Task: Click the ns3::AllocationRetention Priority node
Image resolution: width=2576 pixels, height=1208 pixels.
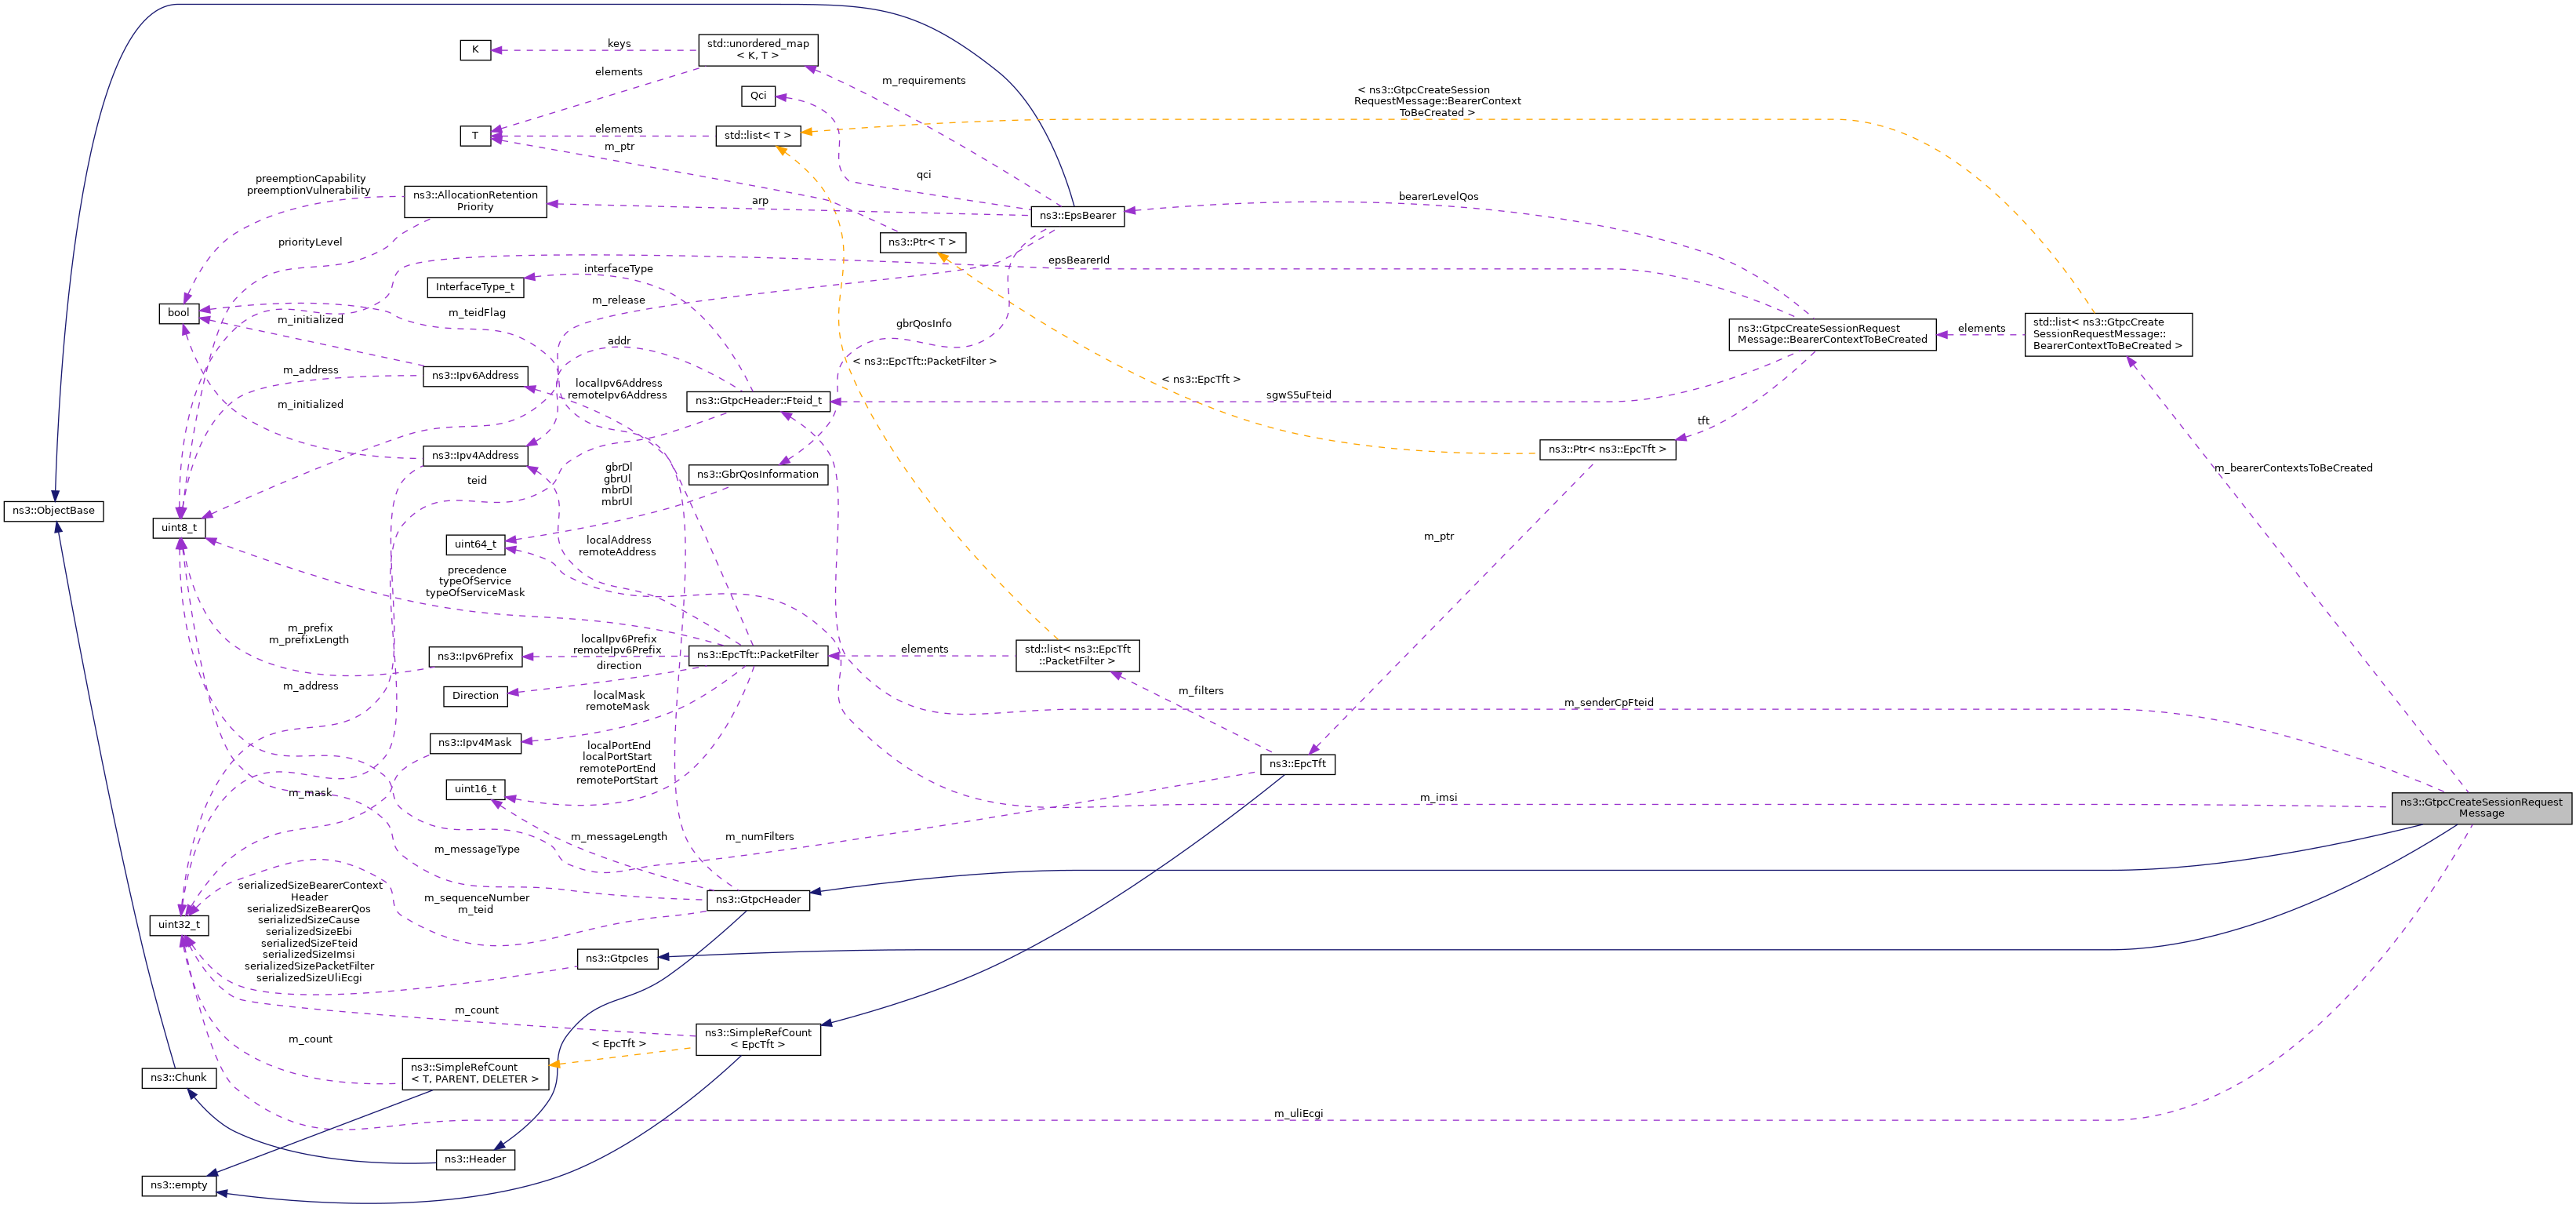Action: pyautogui.click(x=475, y=201)
